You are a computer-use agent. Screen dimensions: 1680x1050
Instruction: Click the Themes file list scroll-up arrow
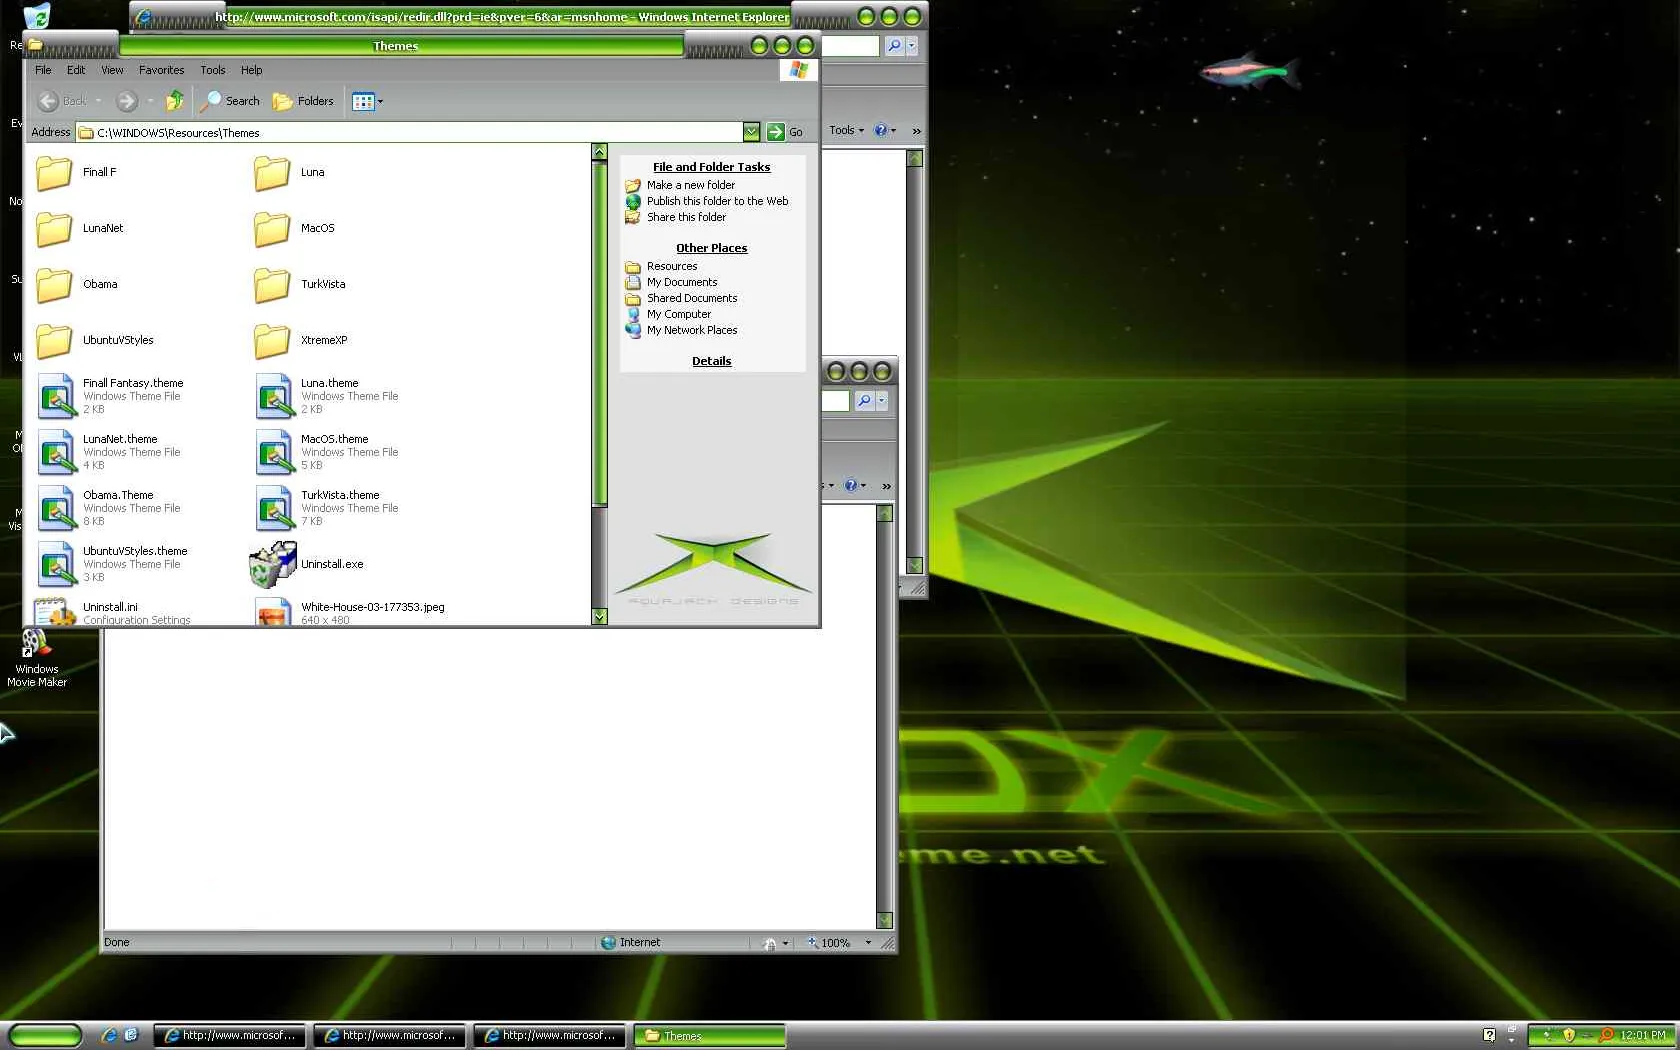(600, 152)
